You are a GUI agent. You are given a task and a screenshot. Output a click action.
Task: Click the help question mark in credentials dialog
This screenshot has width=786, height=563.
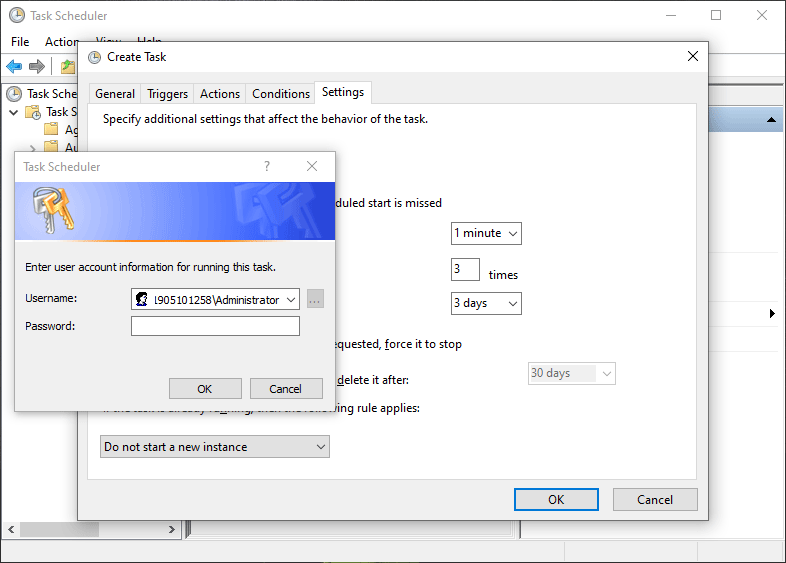coord(267,166)
